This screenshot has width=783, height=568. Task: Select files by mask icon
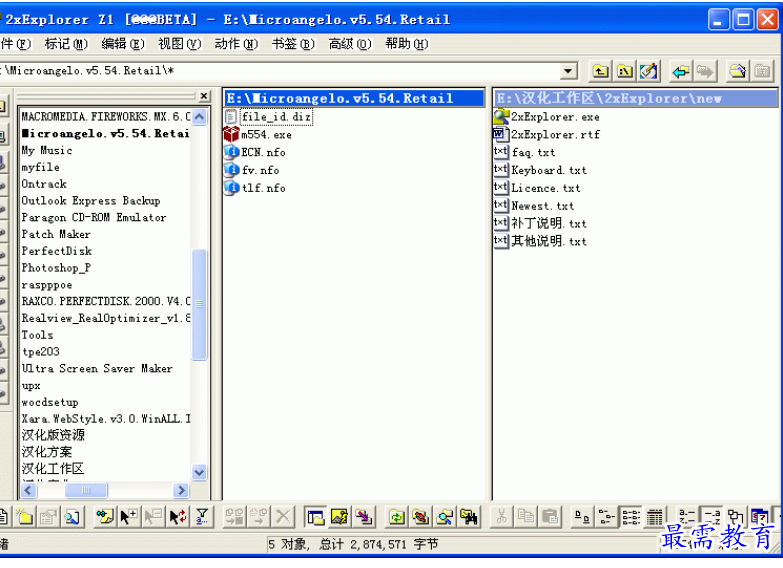click(105, 517)
